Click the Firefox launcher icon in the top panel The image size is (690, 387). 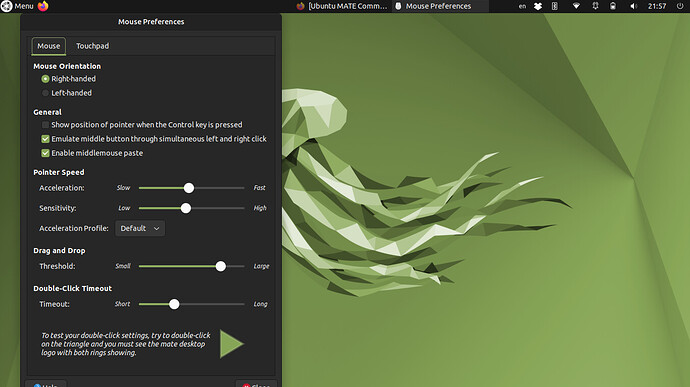[x=43, y=6]
